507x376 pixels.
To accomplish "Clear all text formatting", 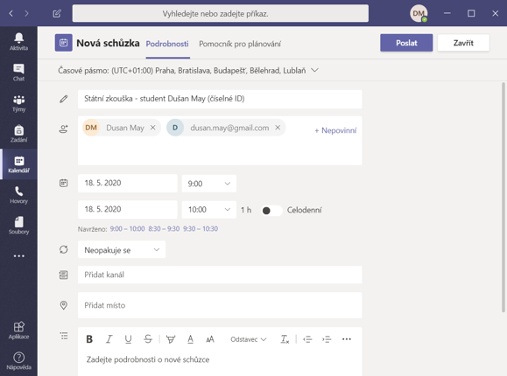I will click(x=284, y=339).
